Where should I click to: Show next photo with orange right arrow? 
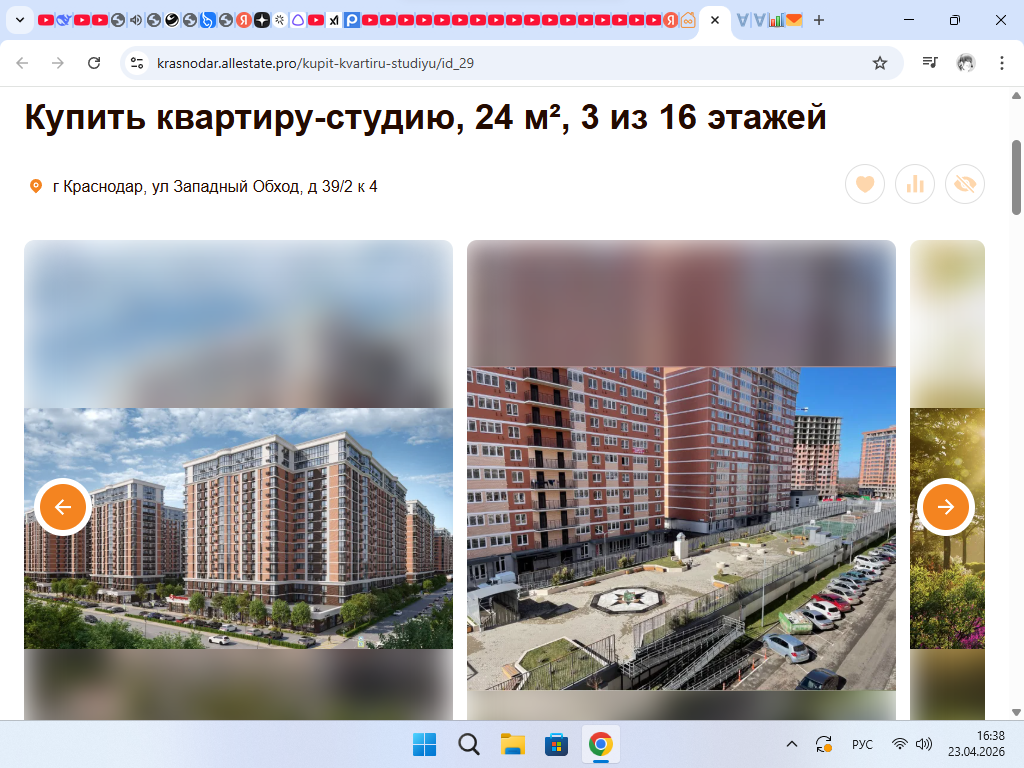(946, 507)
